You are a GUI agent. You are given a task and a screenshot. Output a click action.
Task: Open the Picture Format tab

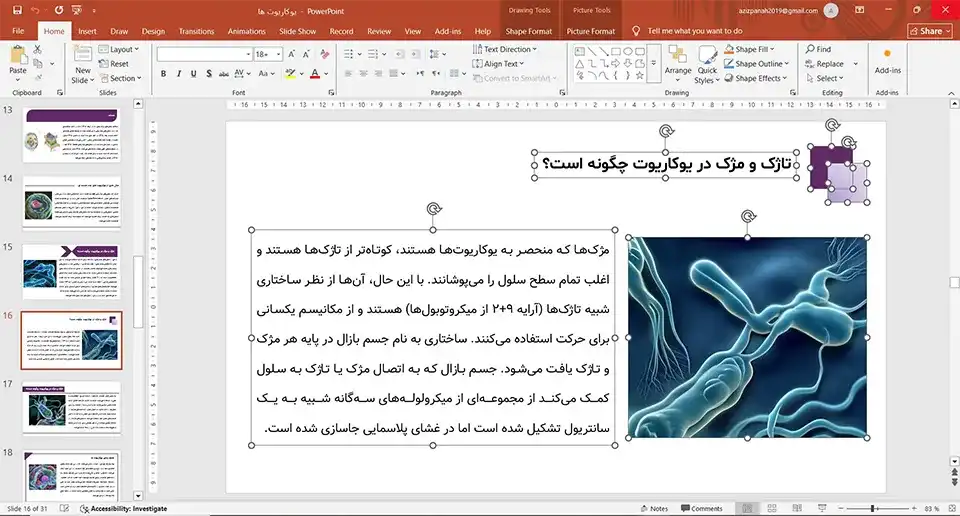(591, 31)
